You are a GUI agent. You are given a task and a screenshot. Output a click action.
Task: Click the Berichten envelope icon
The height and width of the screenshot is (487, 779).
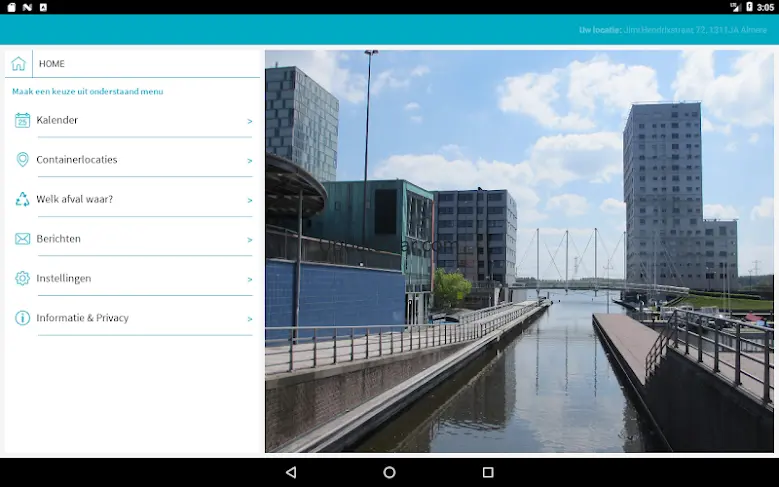22,239
